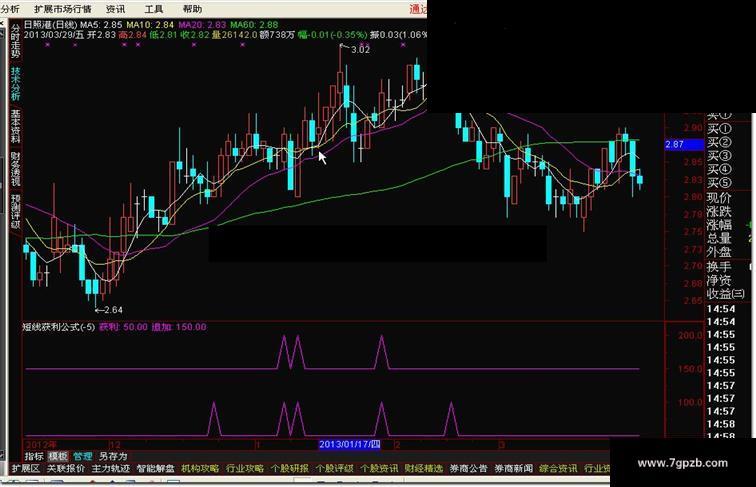Click the 100.0 indicator axis label
The image size is (756, 487).
[690, 402]
